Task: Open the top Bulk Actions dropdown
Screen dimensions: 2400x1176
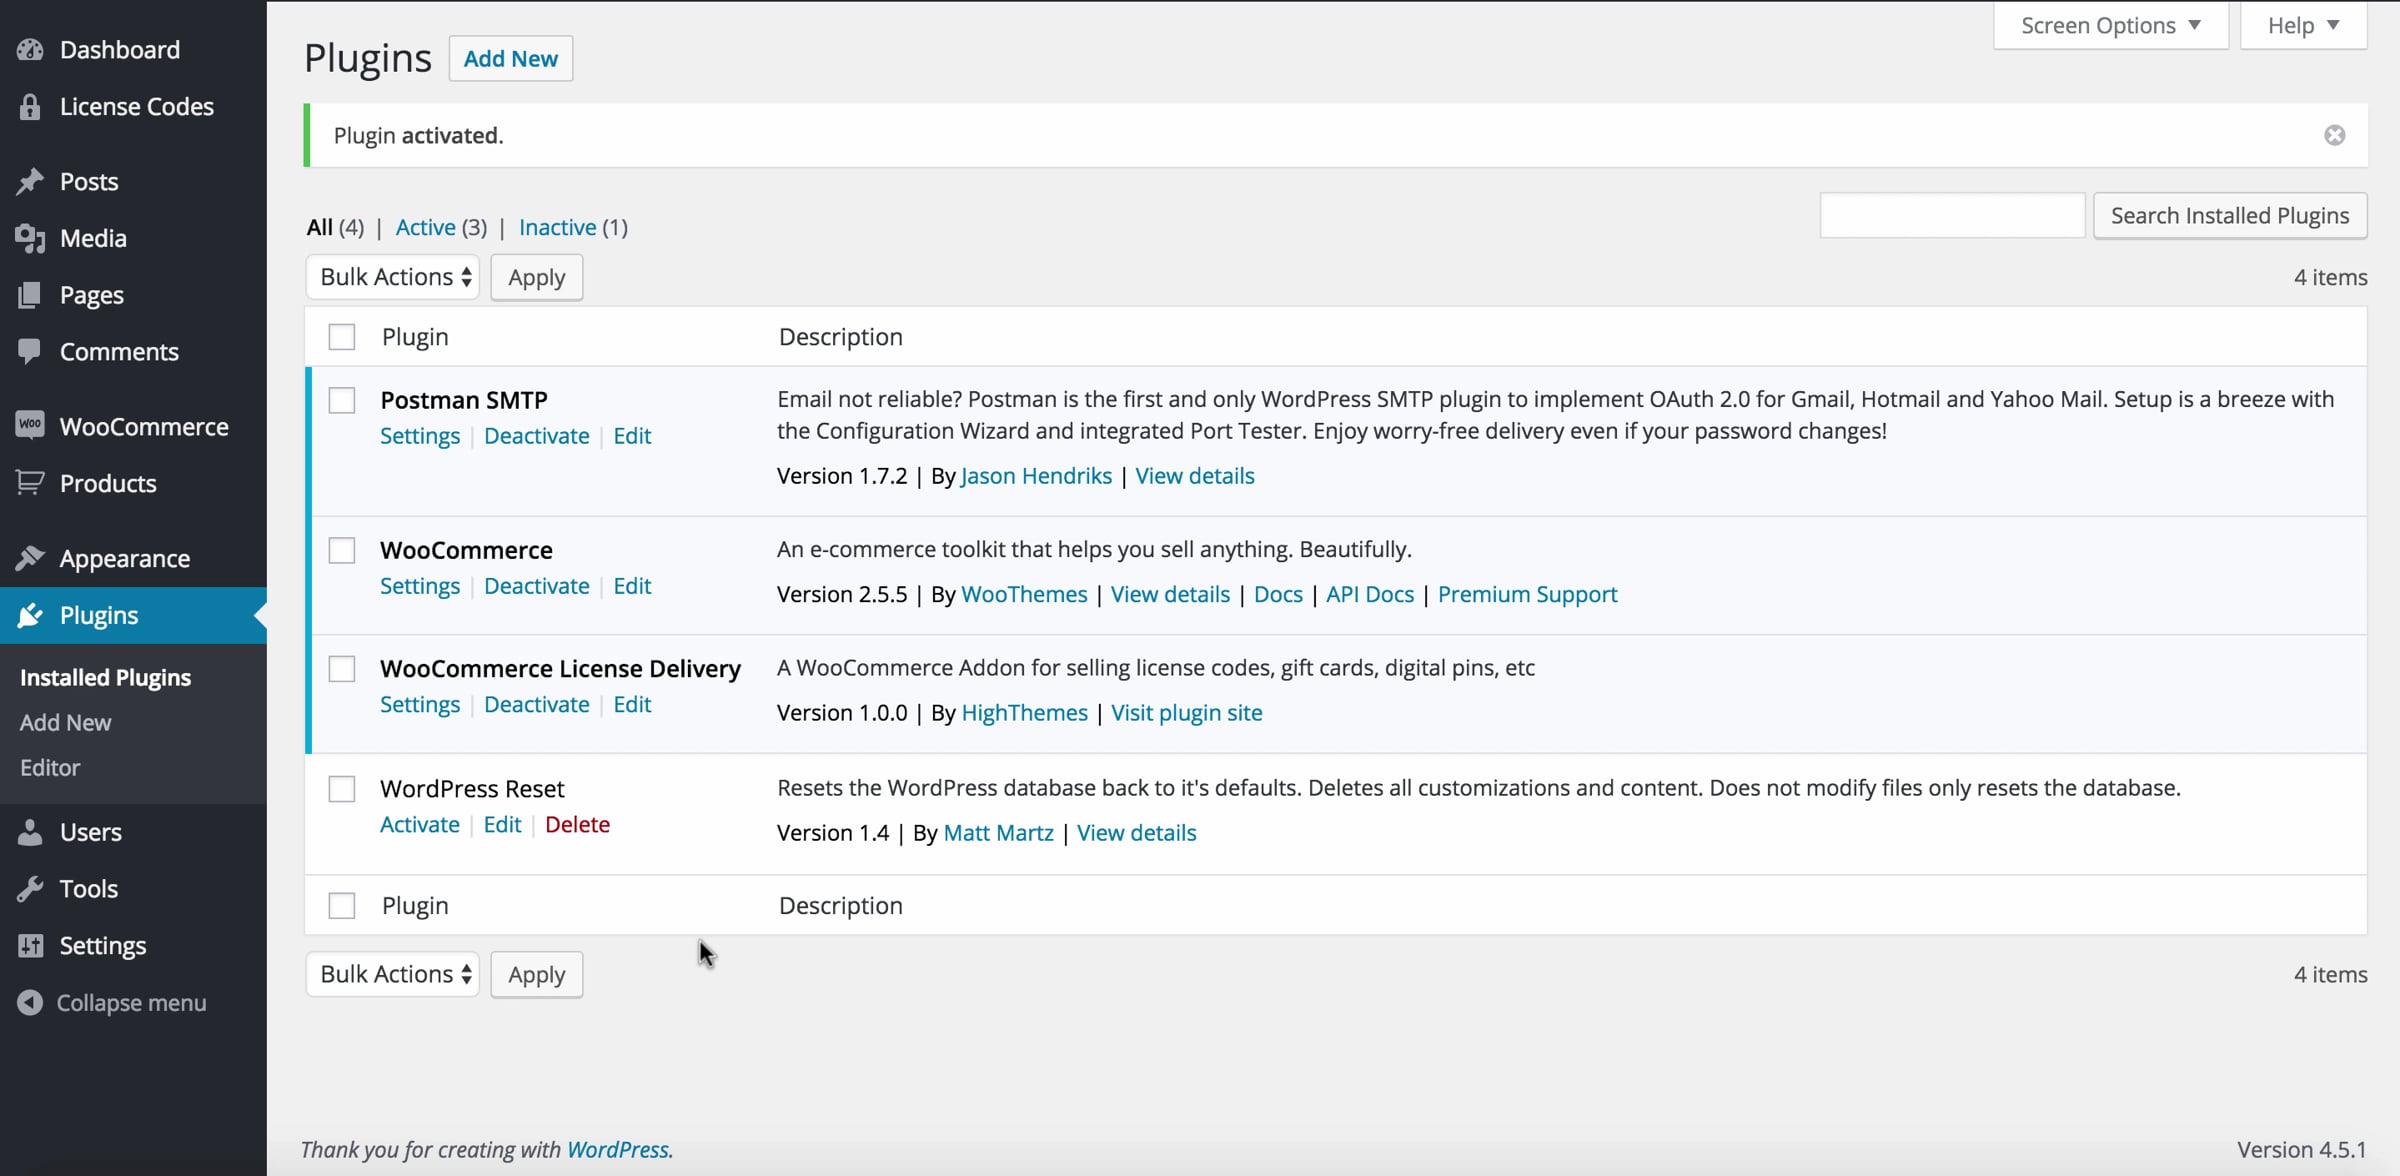Action: pos(393,277)
